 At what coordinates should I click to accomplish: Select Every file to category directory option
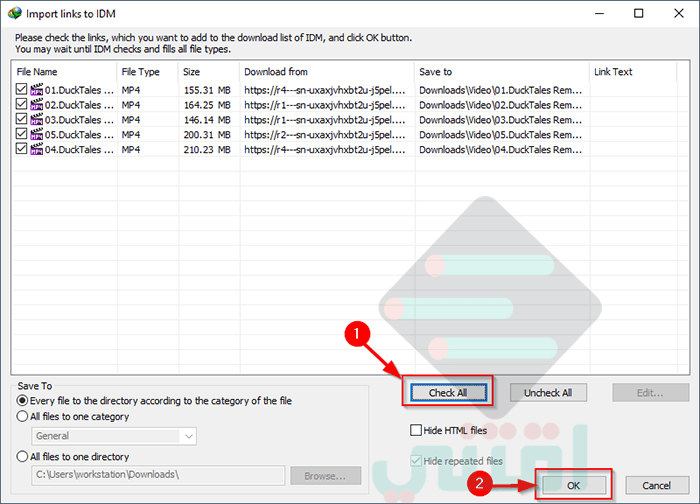coord(22,400)
